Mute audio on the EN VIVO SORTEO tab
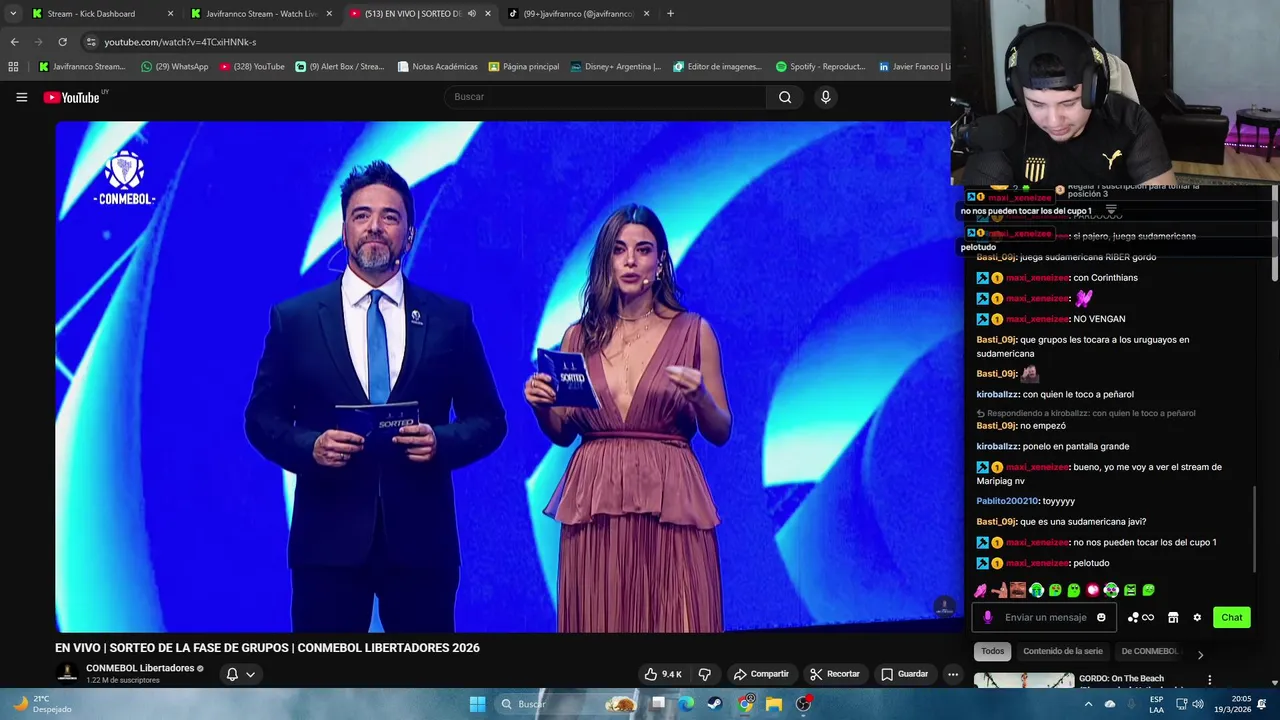Viewport: 1280px width, 720px height. tap(472, 14)
